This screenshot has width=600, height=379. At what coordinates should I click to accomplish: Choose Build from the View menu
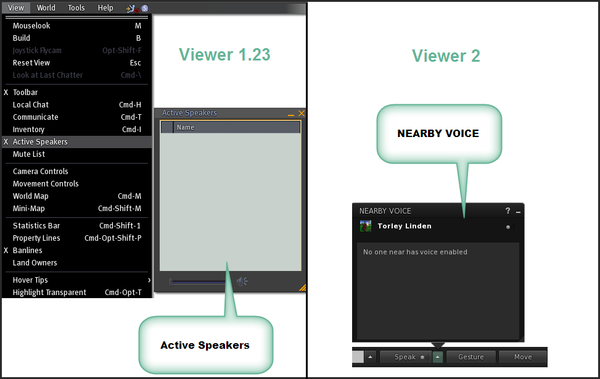coord(77,38)
